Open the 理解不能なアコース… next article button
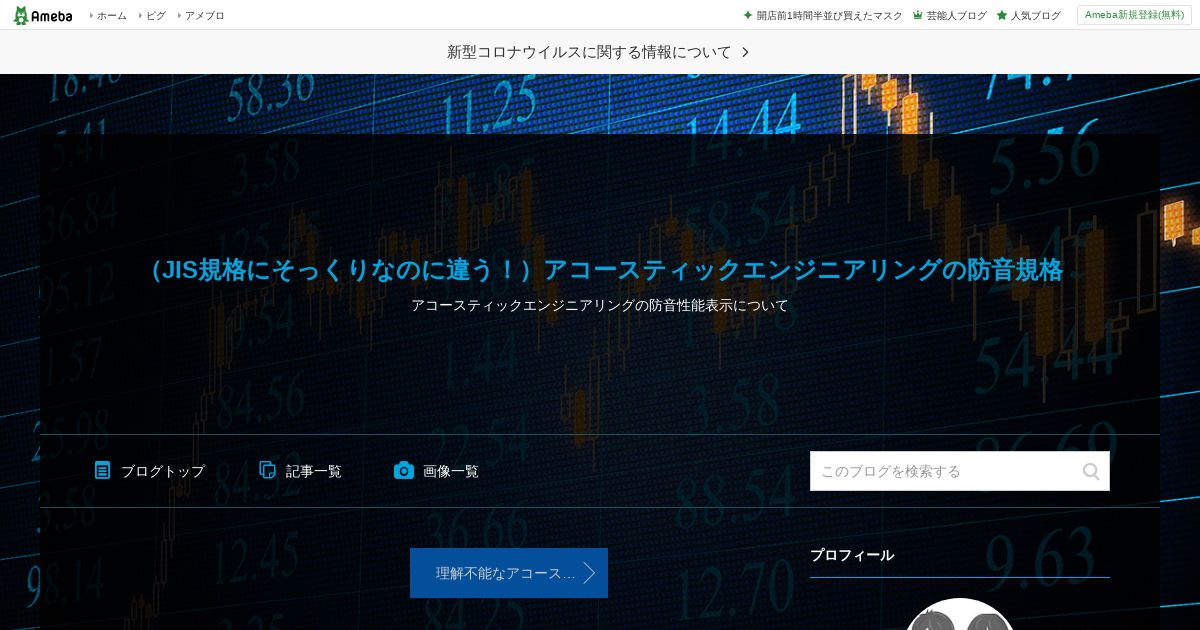Image resolution: width=1200 pixels, height=630 pixels. point(509,573)
